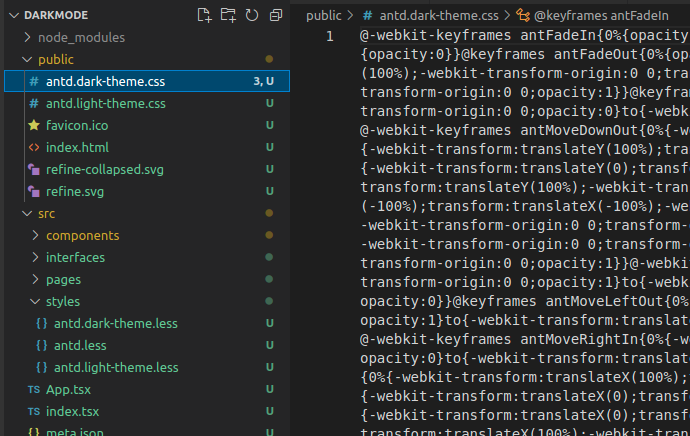Click the braces icon beside antd.less
The image size is (690, 436).
click(x=42, y=345)
